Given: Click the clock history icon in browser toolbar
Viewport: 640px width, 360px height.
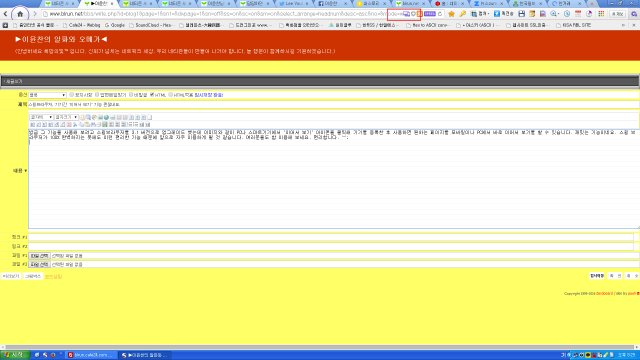Looking at the screenshot, I should coord(567,14).
